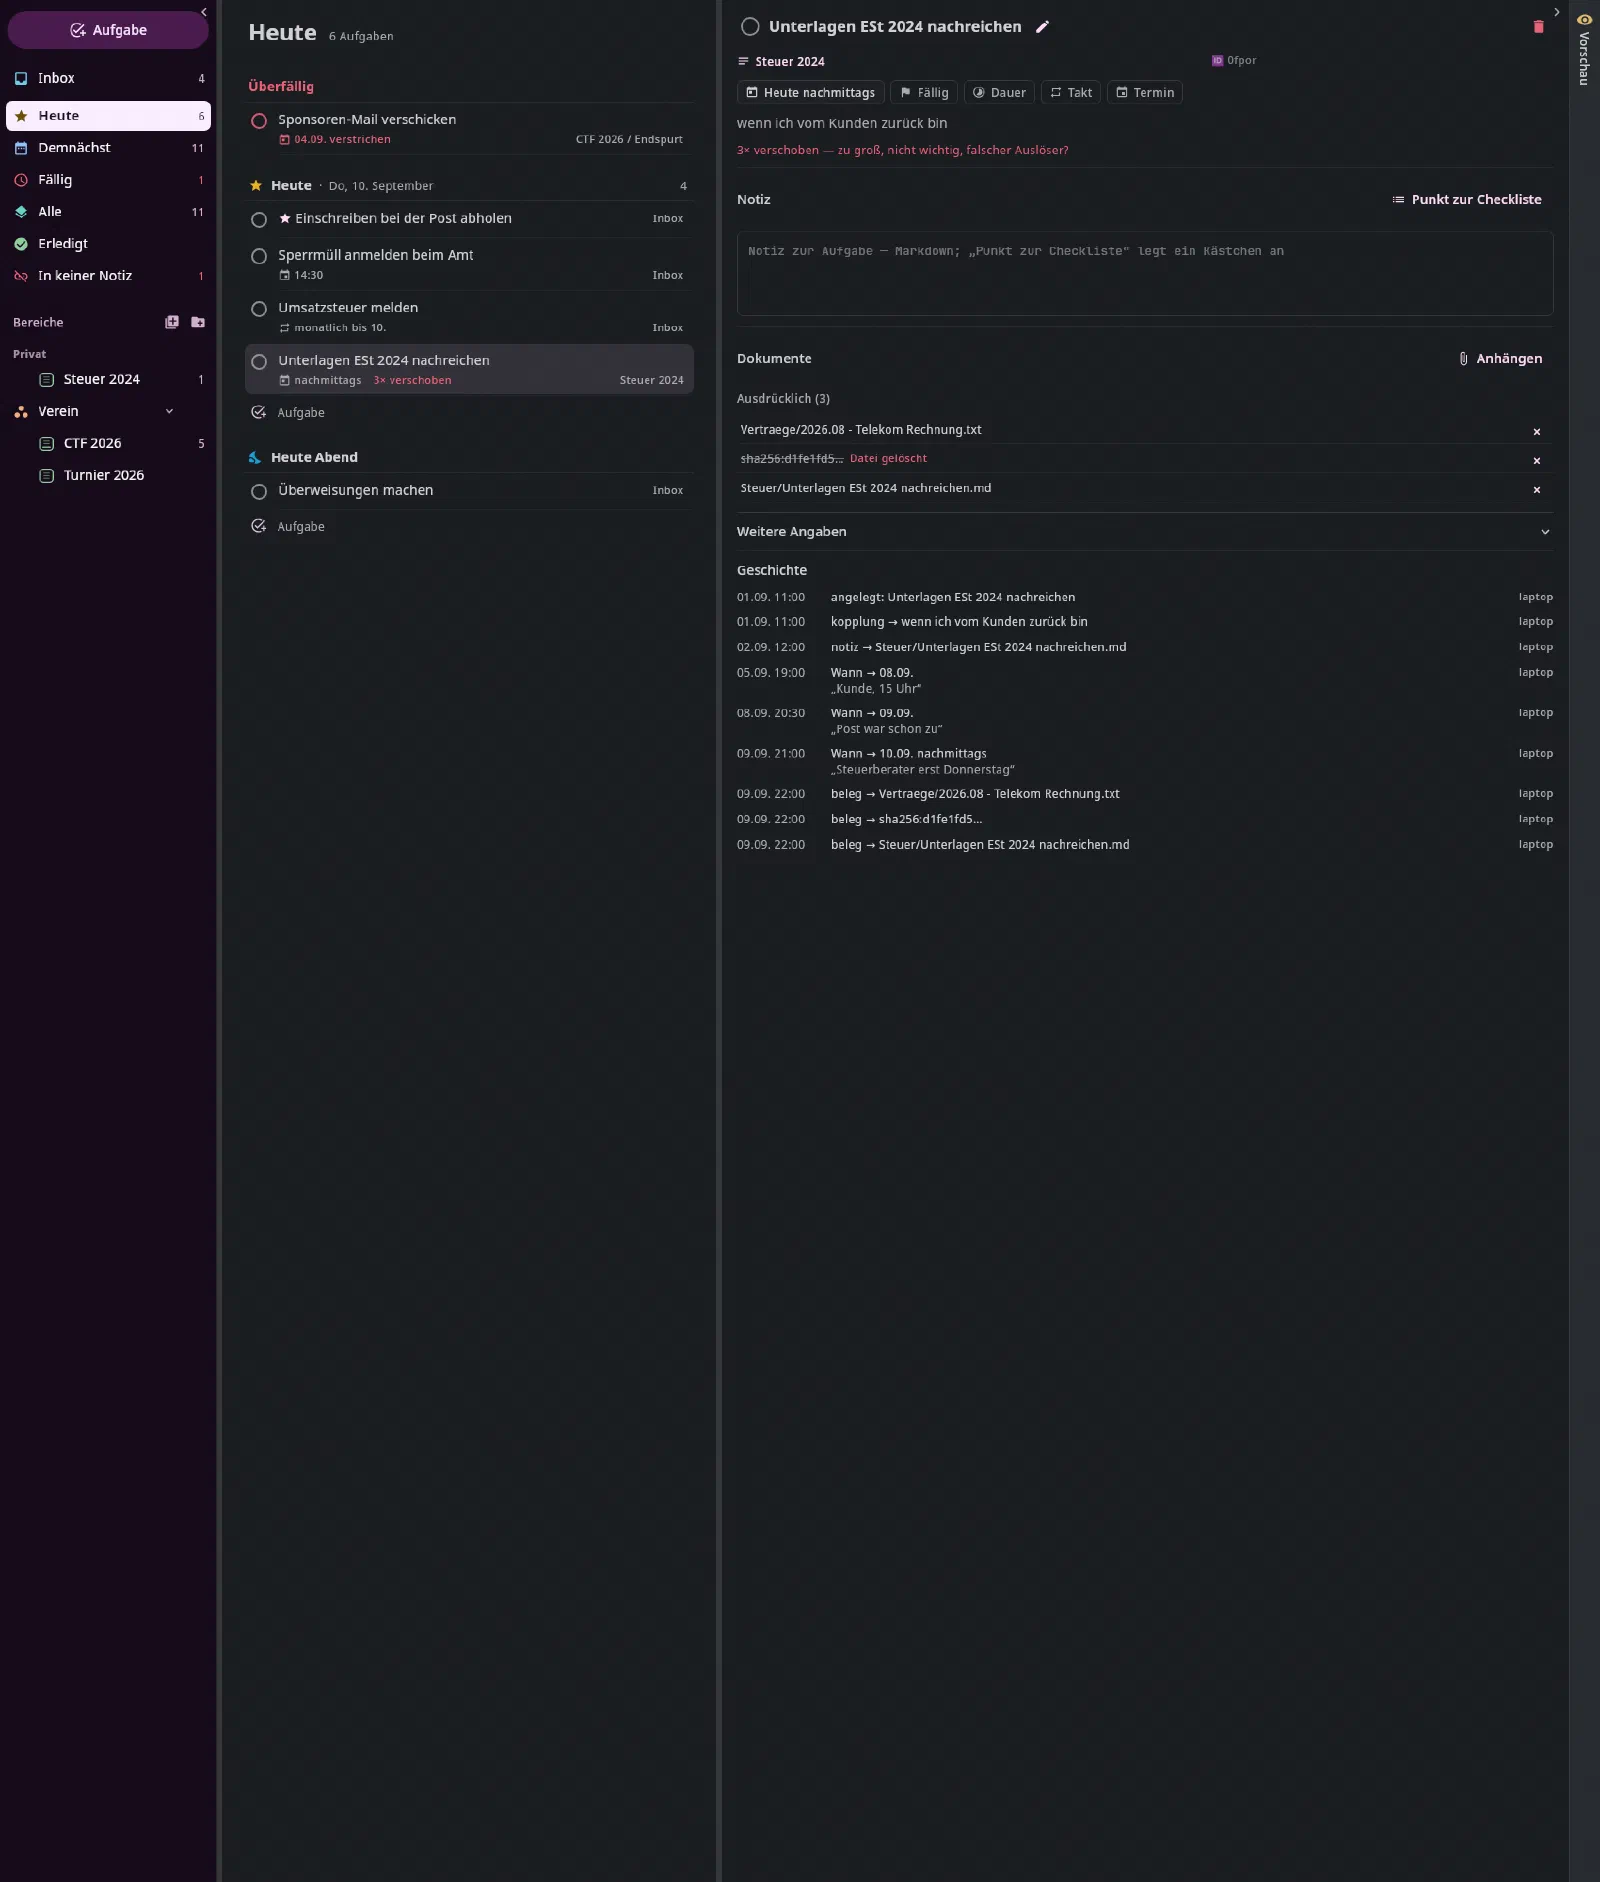Open the Steuer 2024 project selector in details
The width and height of the screenshot is (1600, 1882).
(x=781, y=62)
